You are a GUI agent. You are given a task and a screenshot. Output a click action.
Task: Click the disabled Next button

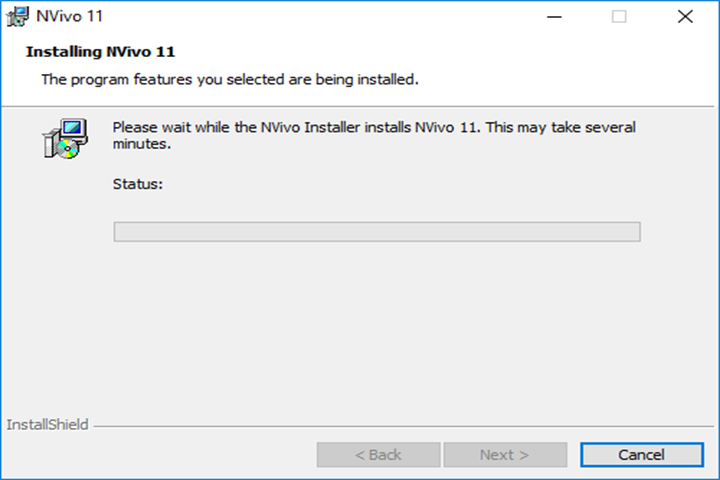point(505,455)
